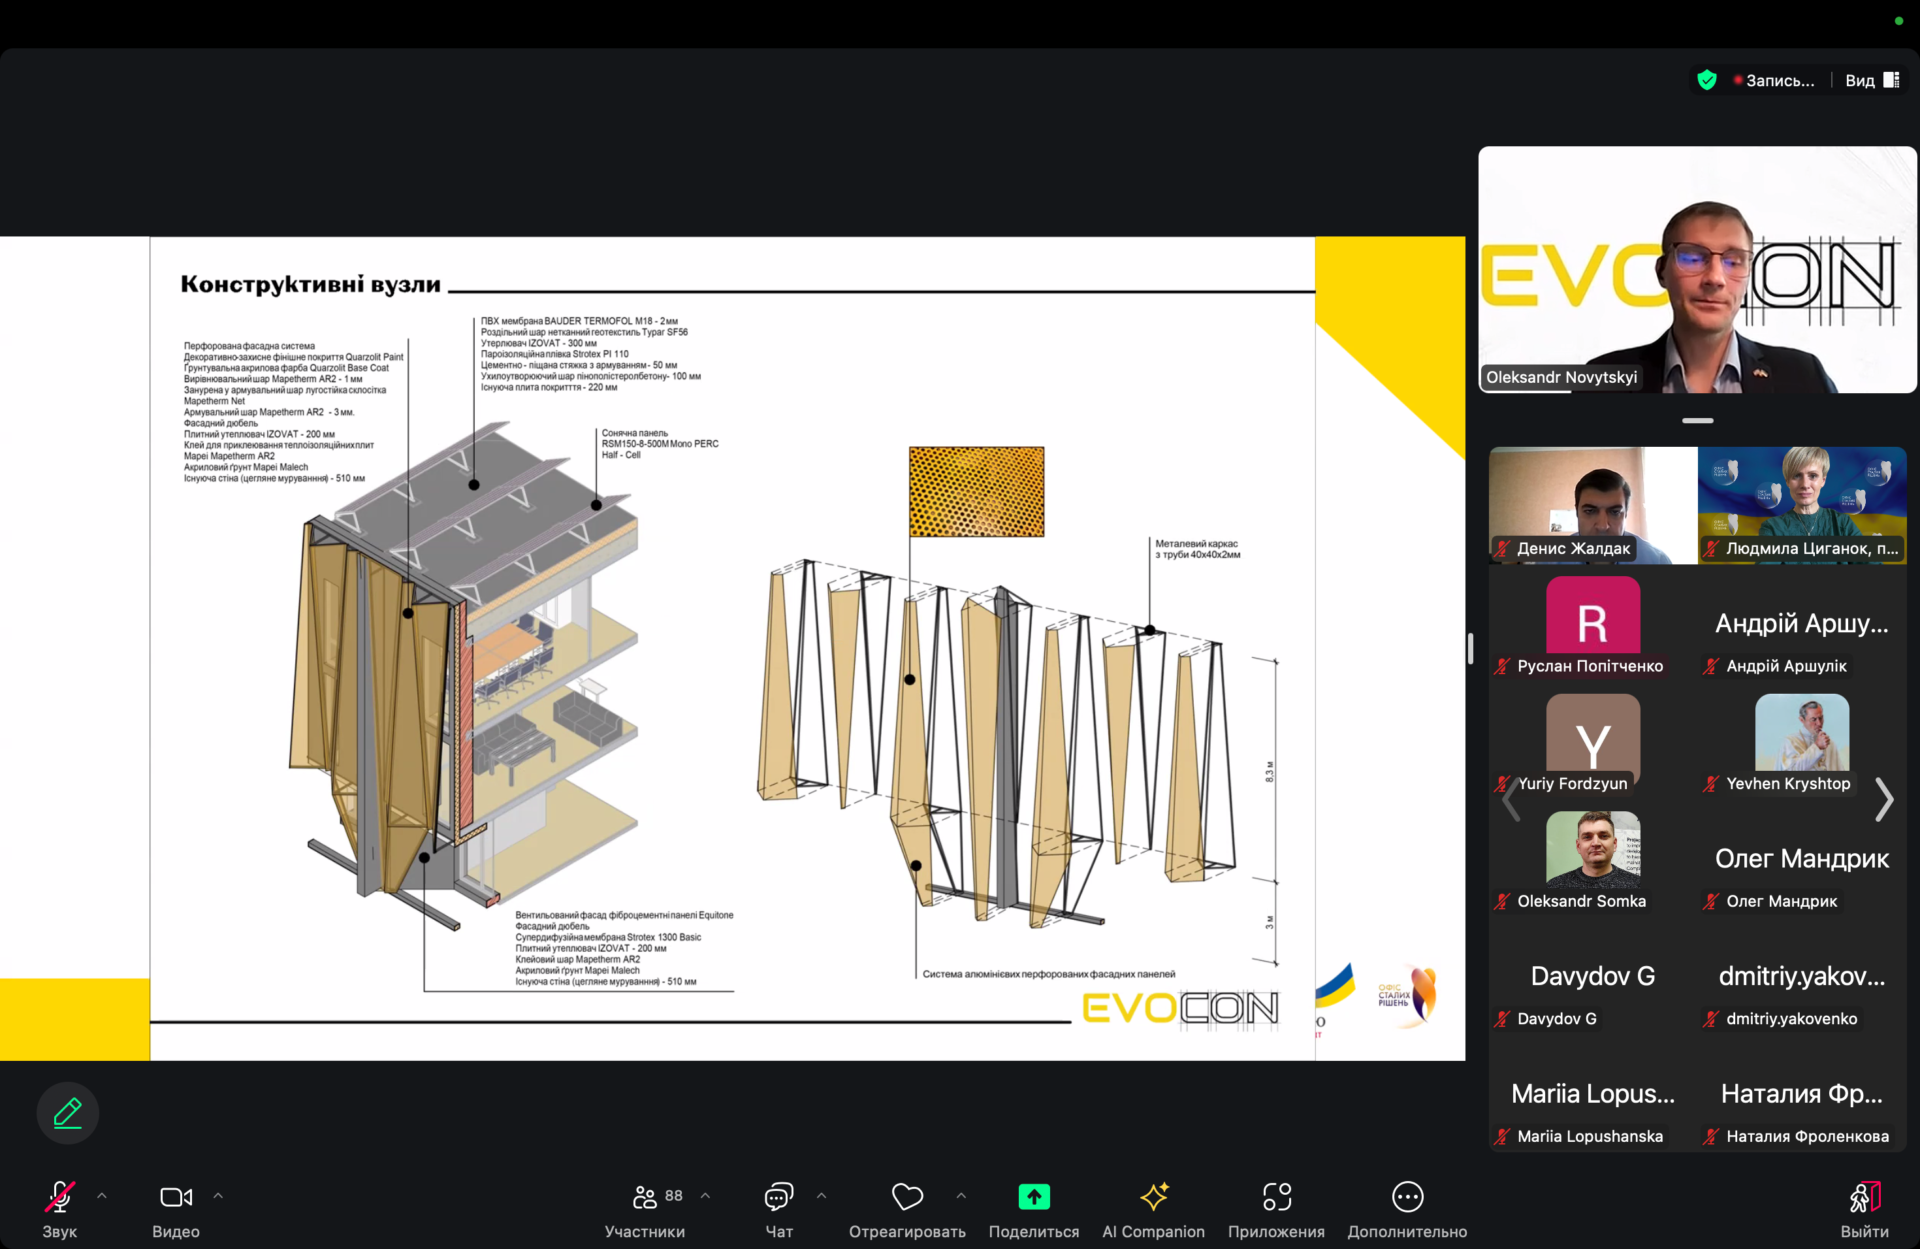Expand the arrow next to Участники count

pos(706,1195)
